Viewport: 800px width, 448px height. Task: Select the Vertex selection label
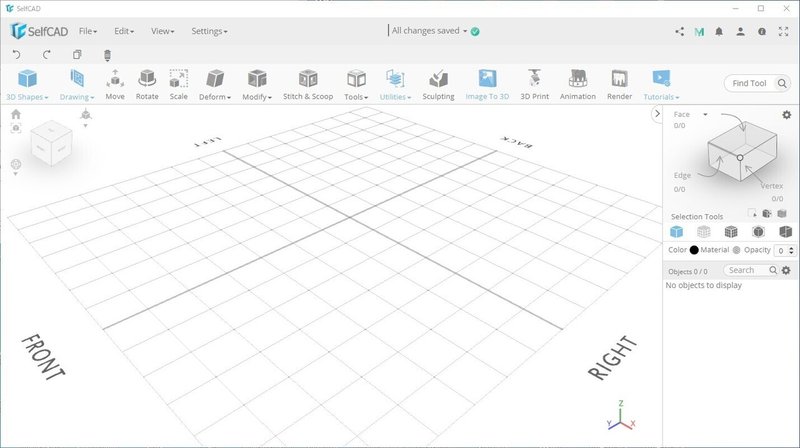pyautogui.click(x=771, y=186)
